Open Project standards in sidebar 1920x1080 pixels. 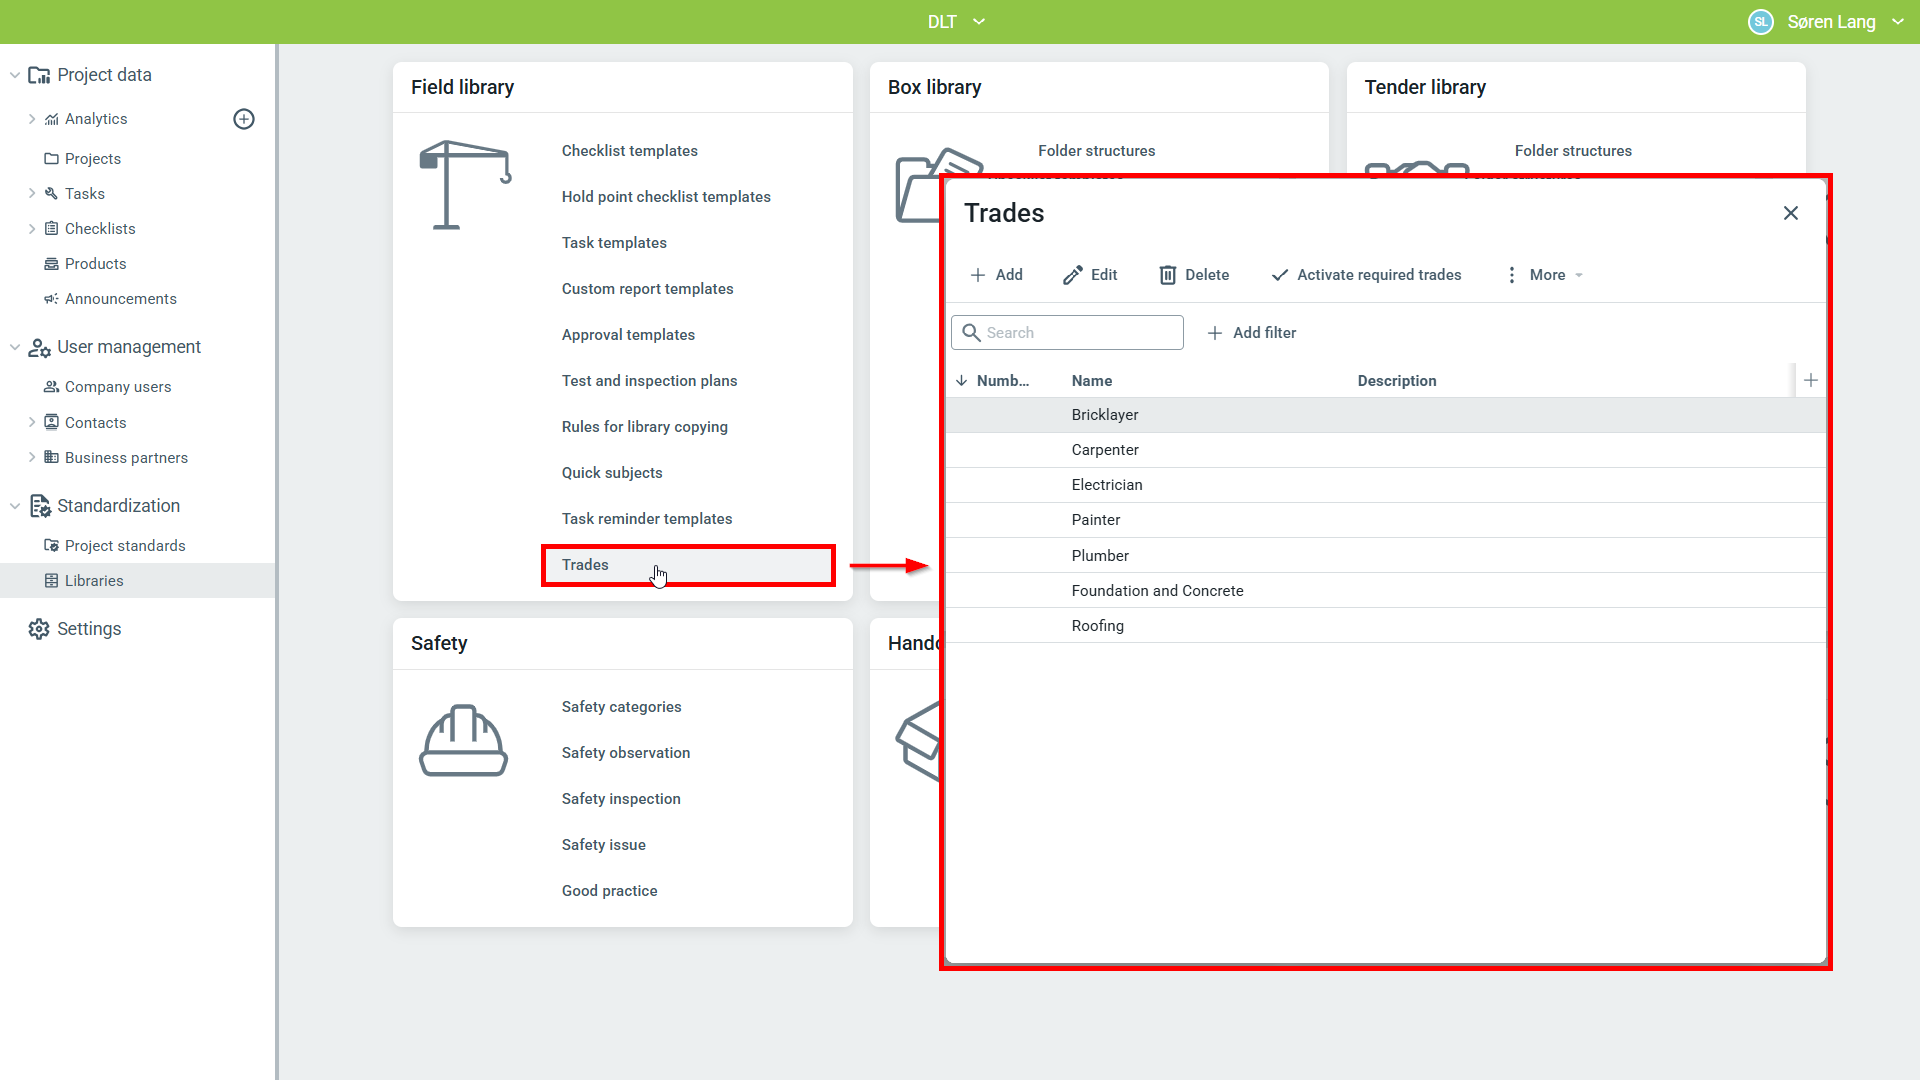coord(125,546)
